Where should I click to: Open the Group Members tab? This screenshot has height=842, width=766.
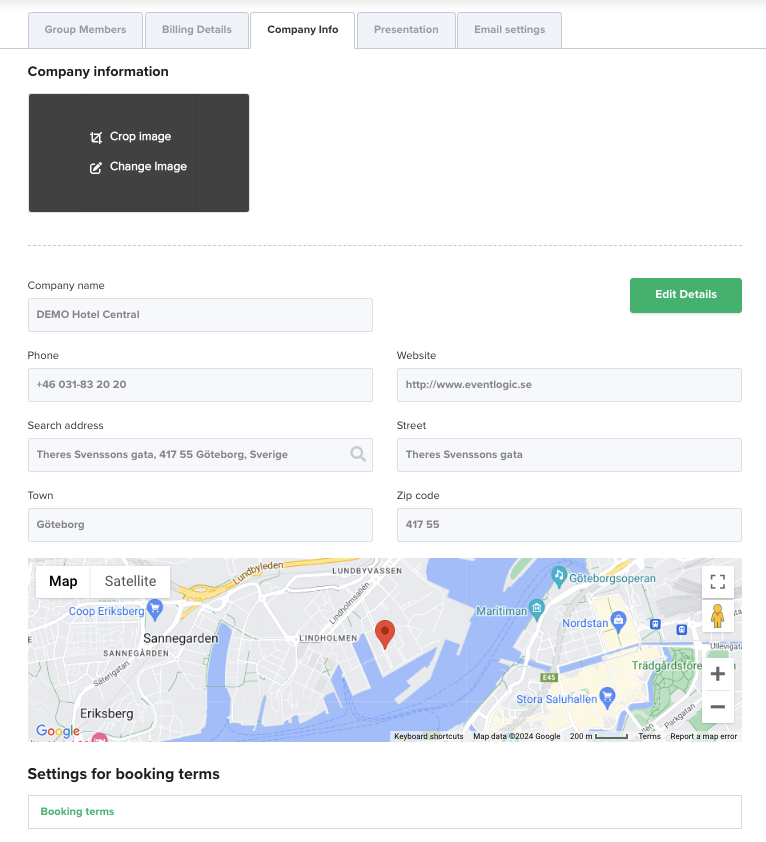[85, 30]
